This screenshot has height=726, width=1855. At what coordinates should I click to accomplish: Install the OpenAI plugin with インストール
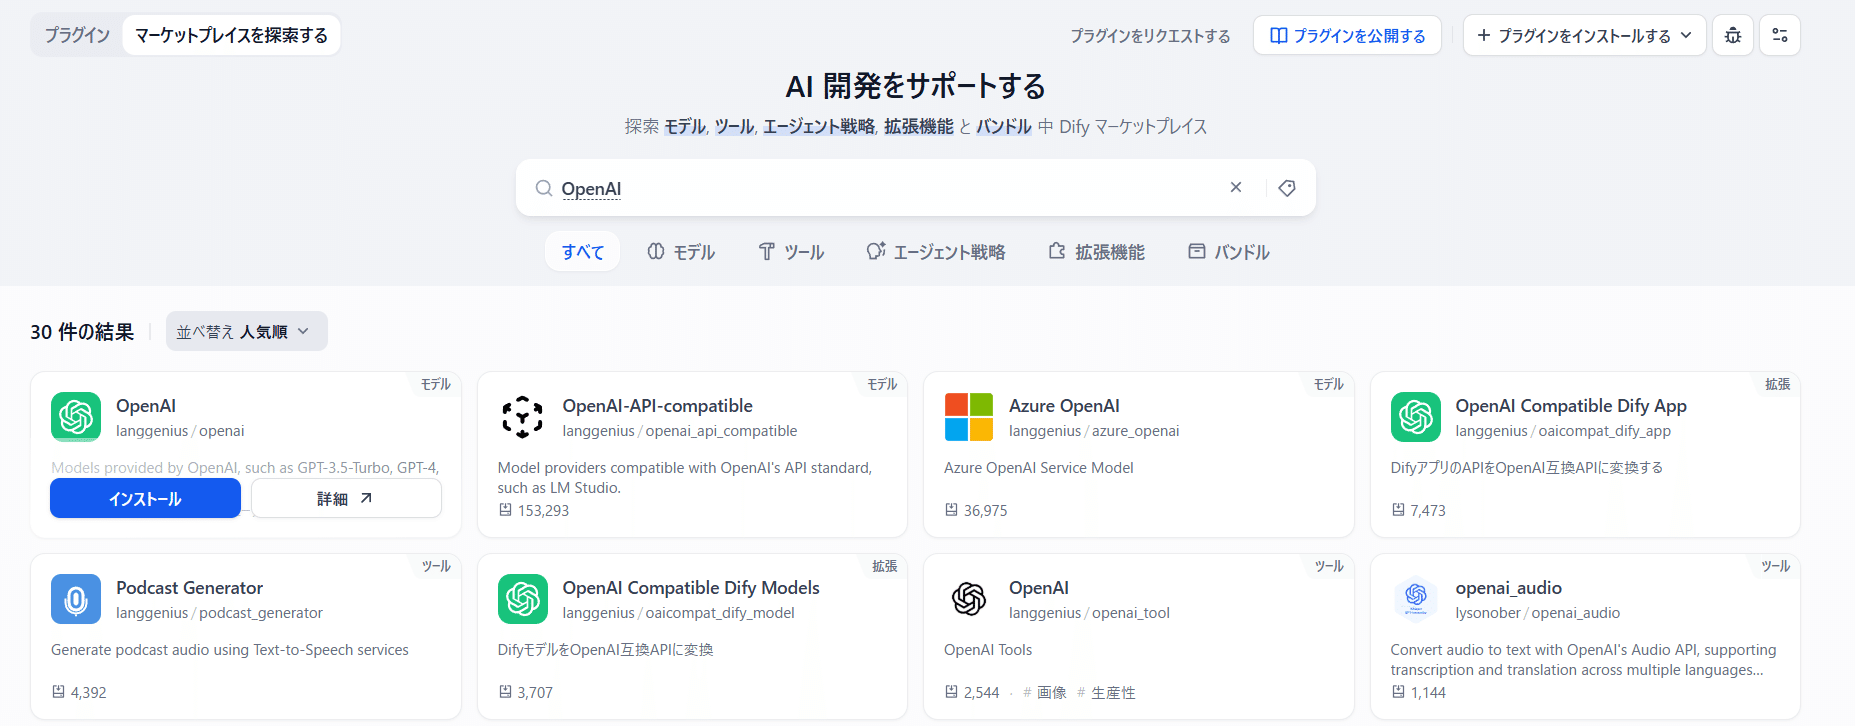pos(146,498)
